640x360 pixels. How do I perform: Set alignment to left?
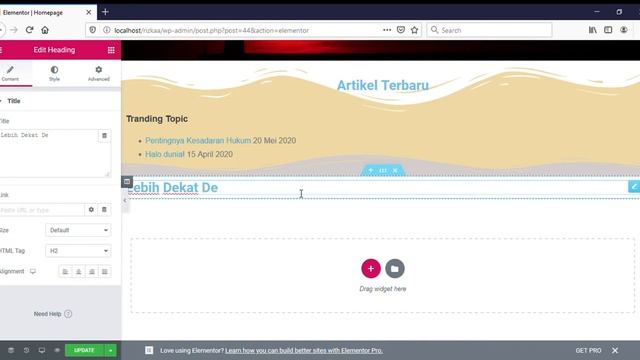(65, 271)
